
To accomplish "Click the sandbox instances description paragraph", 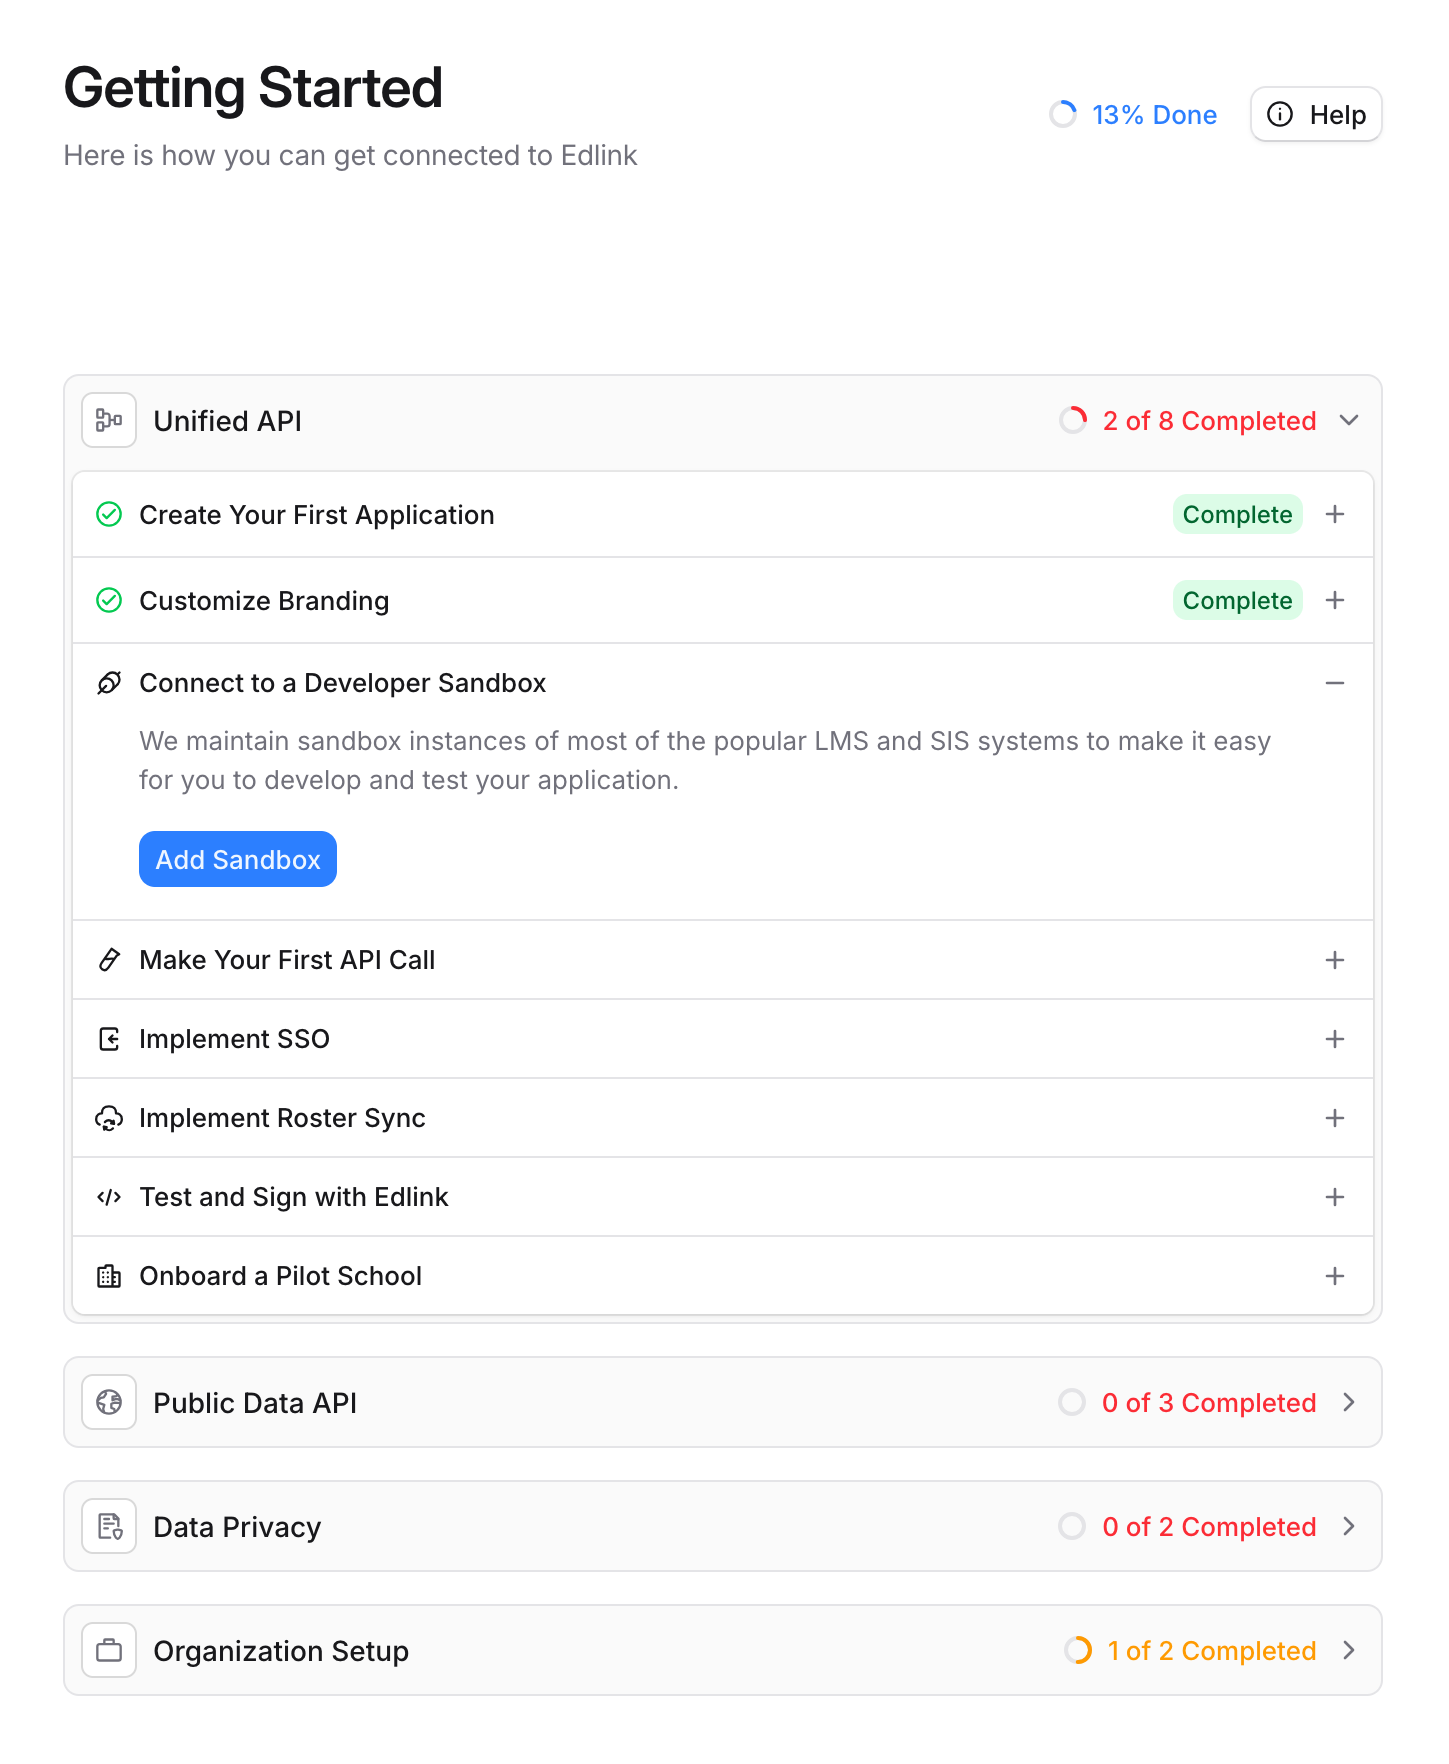I will [x=705, y=760].
